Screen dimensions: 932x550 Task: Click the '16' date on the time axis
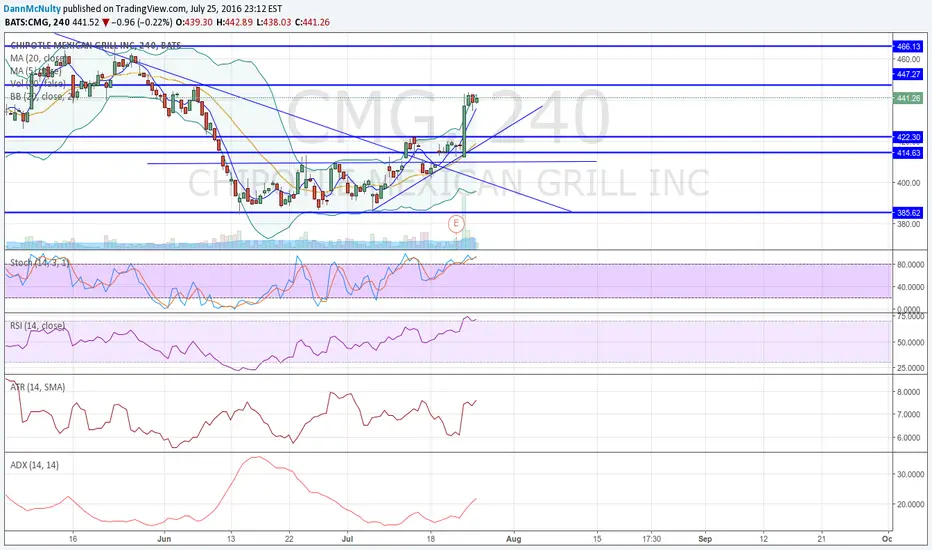pos(73,539)
